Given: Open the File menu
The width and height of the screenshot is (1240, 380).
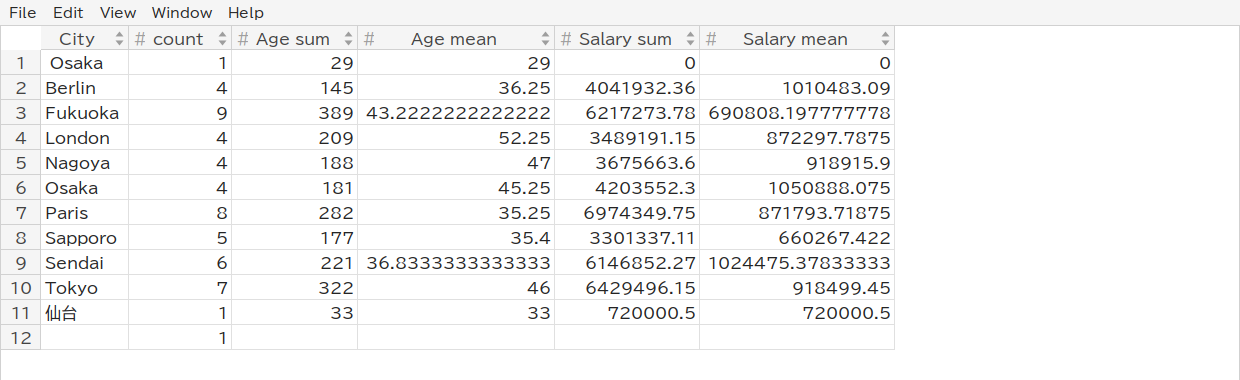Looking at the screenshot, I should coord(22,13).
